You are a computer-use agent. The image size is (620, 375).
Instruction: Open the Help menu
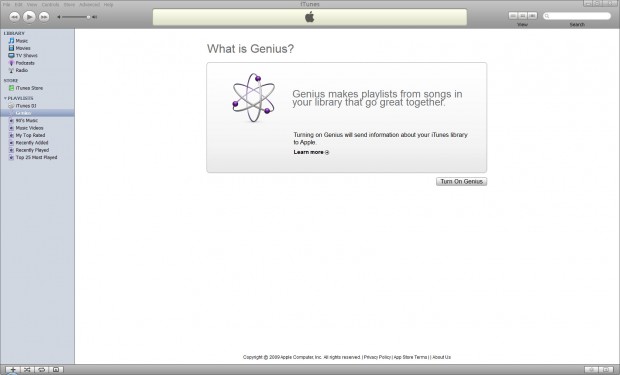[x=108, y=5]
